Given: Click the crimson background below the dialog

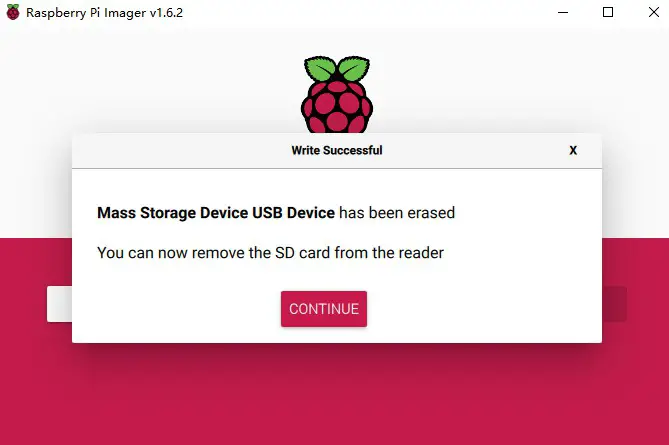Looking at the screenshot, I should click(336, 395).
